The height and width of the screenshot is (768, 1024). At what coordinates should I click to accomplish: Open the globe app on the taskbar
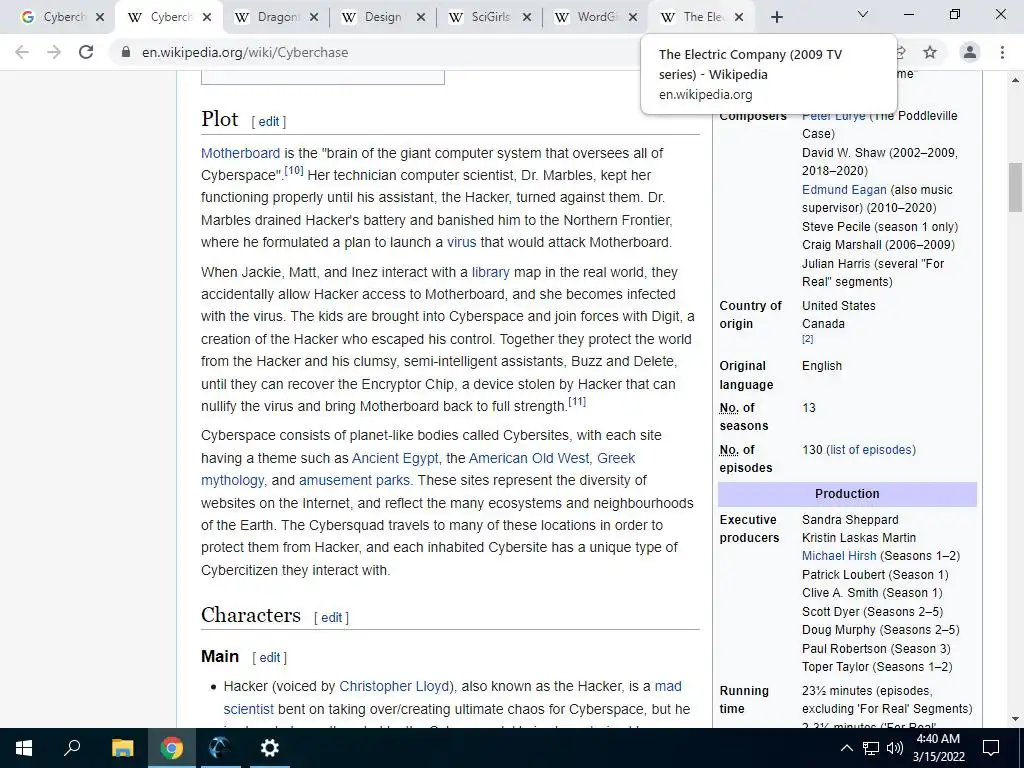tap(220, 748)
